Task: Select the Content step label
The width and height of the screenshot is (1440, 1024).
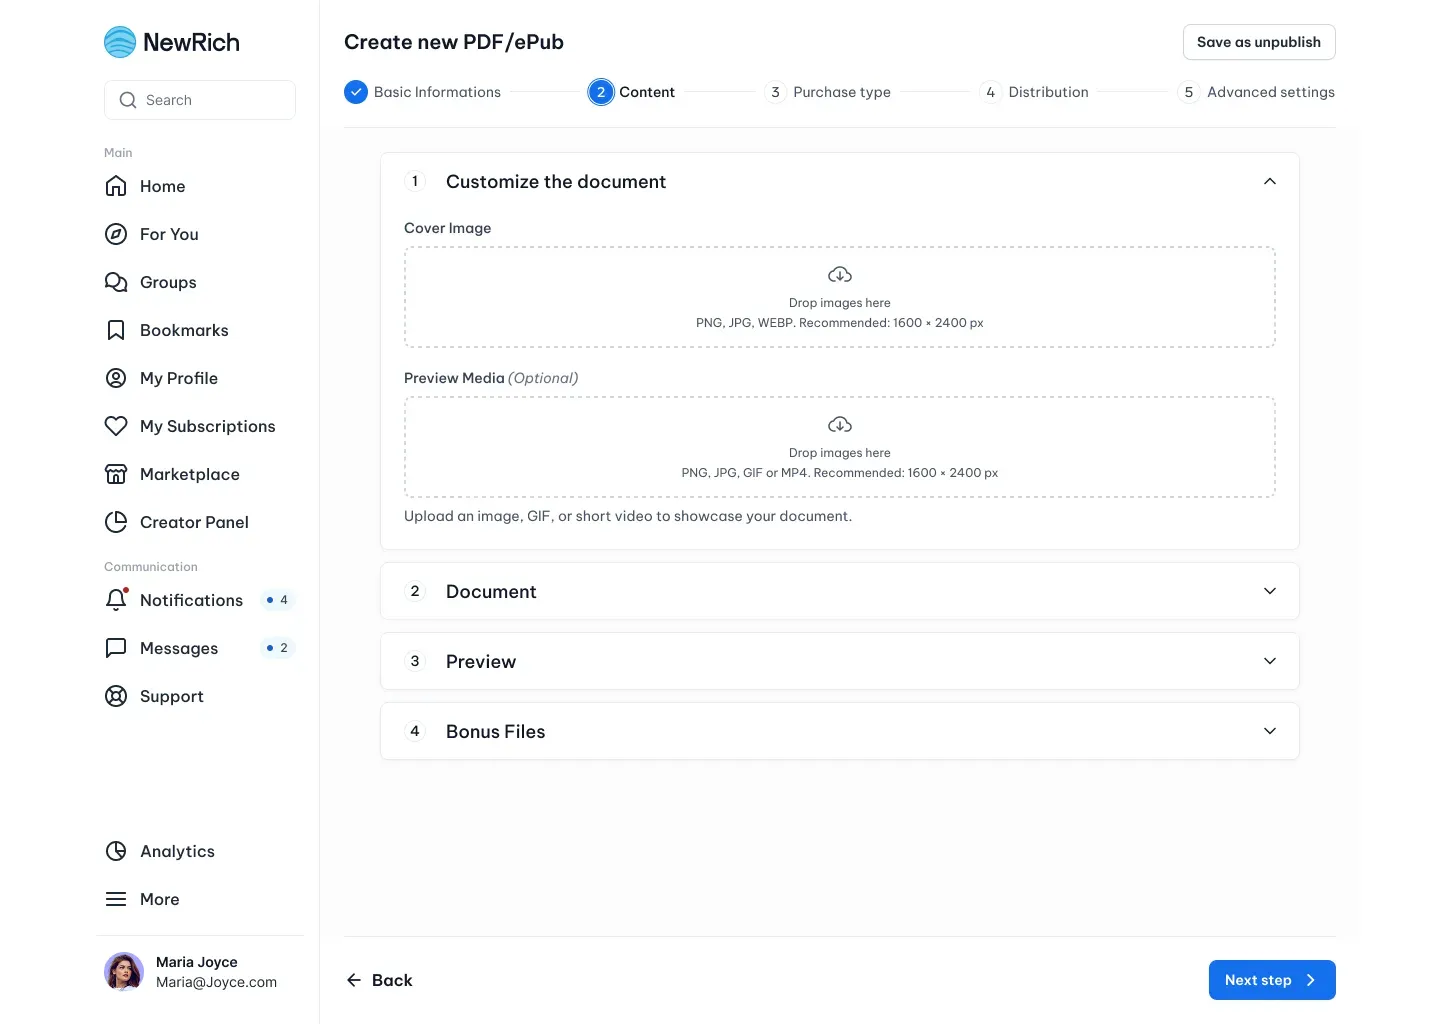Action: 647,92
